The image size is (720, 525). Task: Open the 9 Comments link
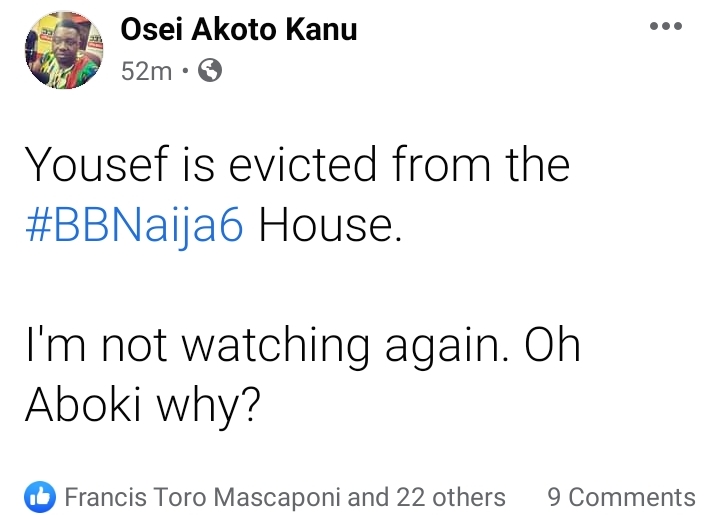(621, 497)
